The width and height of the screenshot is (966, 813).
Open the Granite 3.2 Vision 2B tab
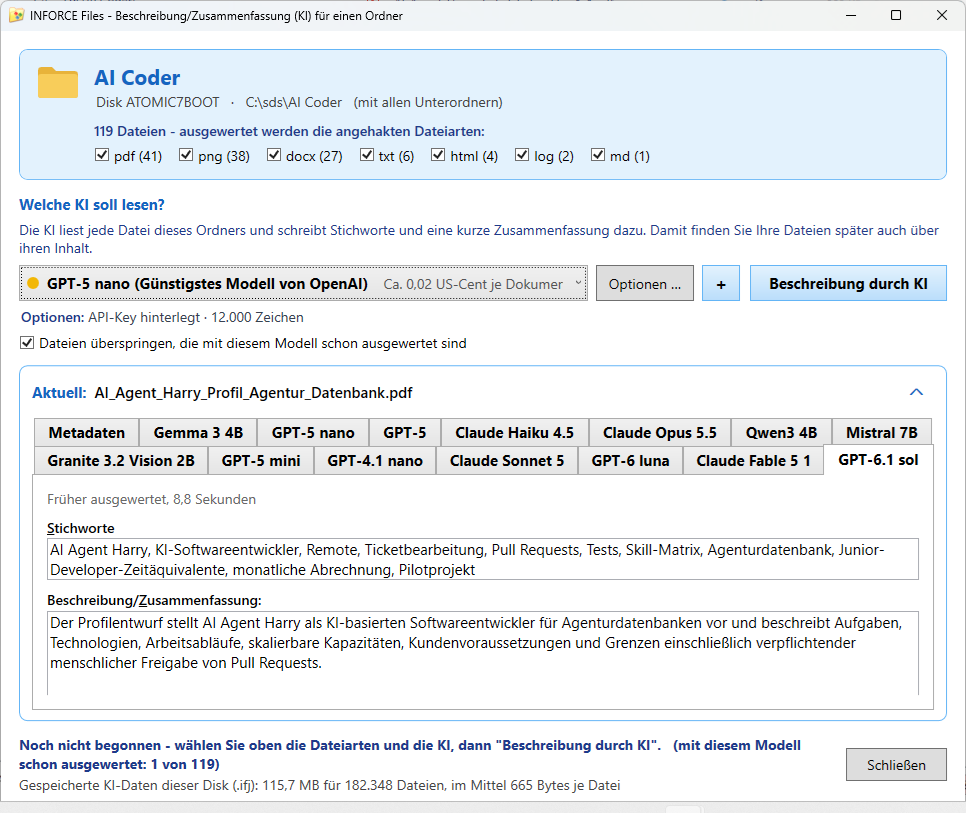click(121, 461)
